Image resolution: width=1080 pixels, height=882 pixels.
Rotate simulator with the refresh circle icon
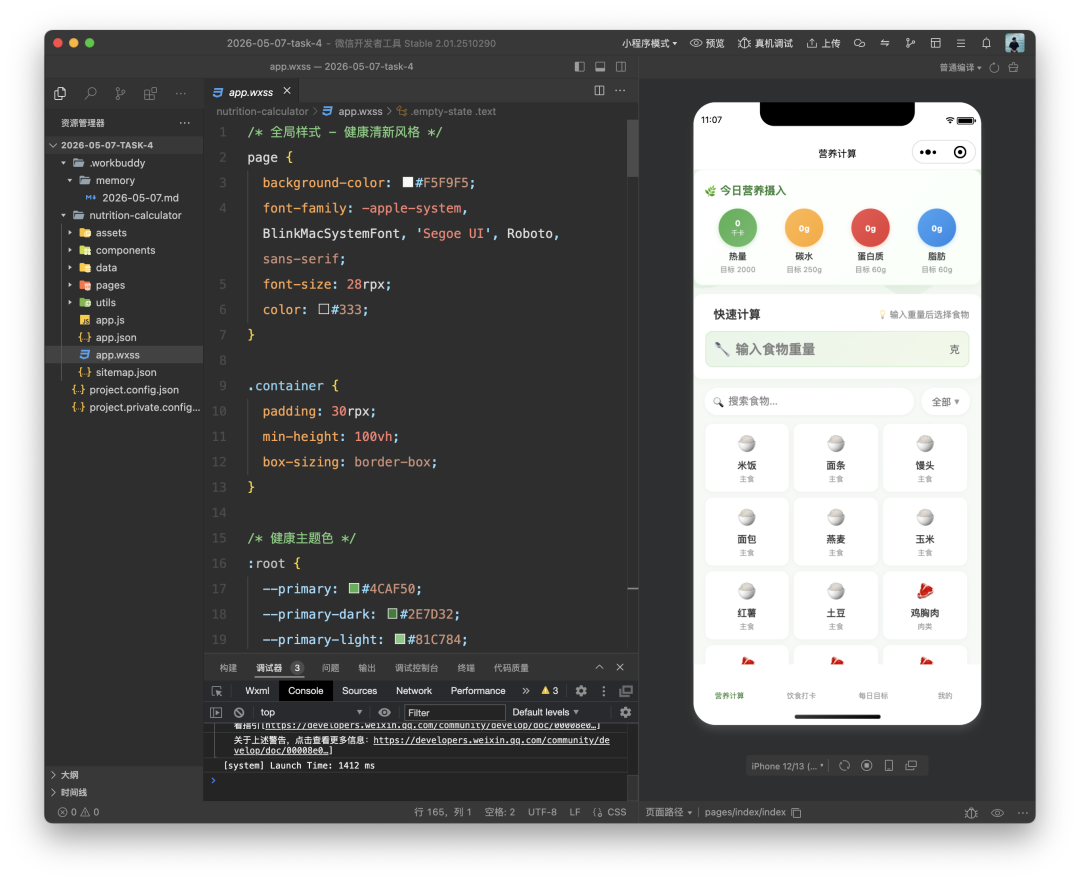(x=844, y=766)
